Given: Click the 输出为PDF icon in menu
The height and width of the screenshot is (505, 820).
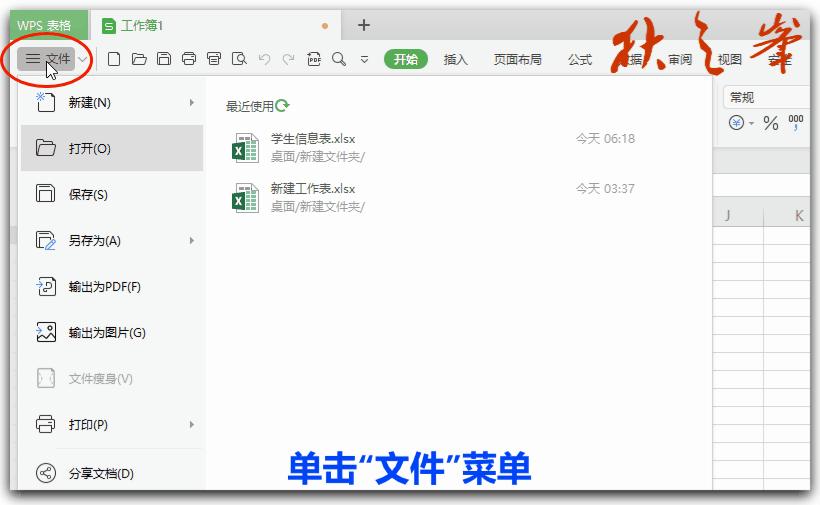Looking at the screenshot, I should (45, 286).
